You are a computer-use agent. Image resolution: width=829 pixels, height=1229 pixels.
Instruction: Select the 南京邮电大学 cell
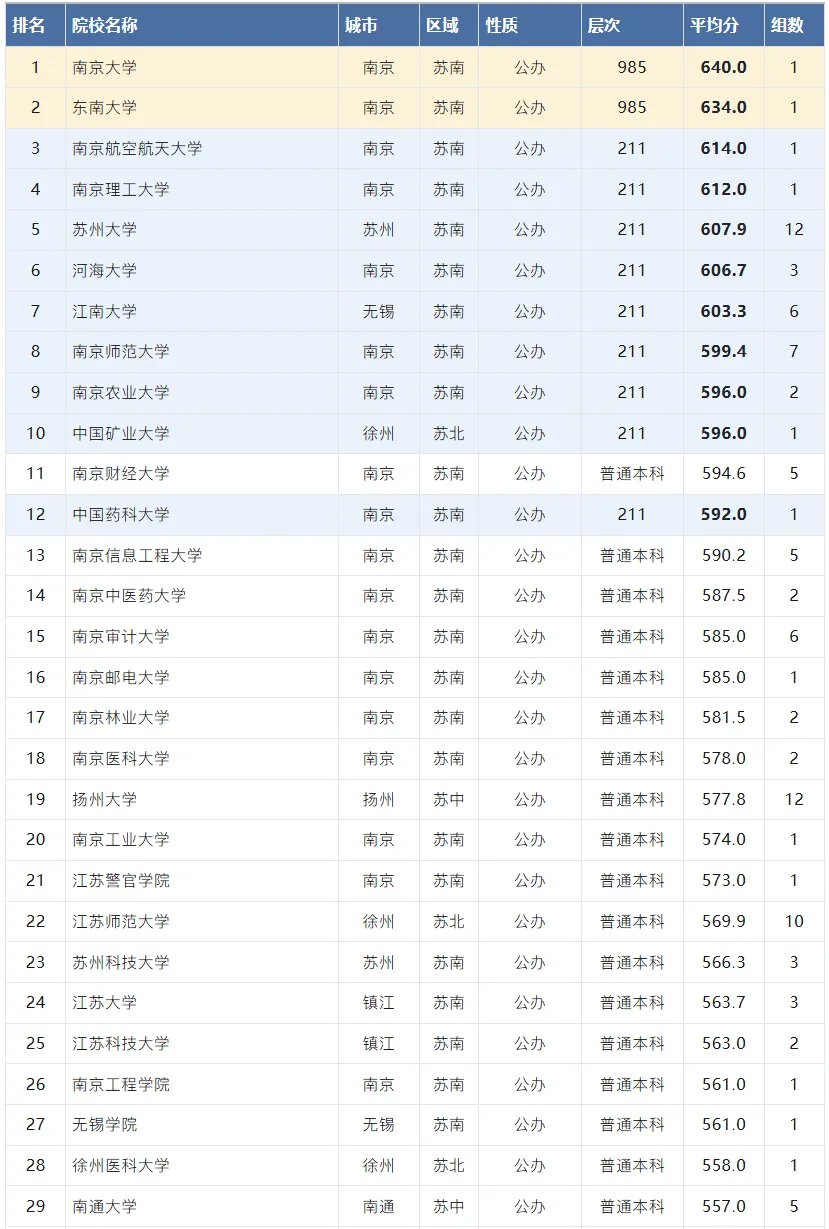201,678
